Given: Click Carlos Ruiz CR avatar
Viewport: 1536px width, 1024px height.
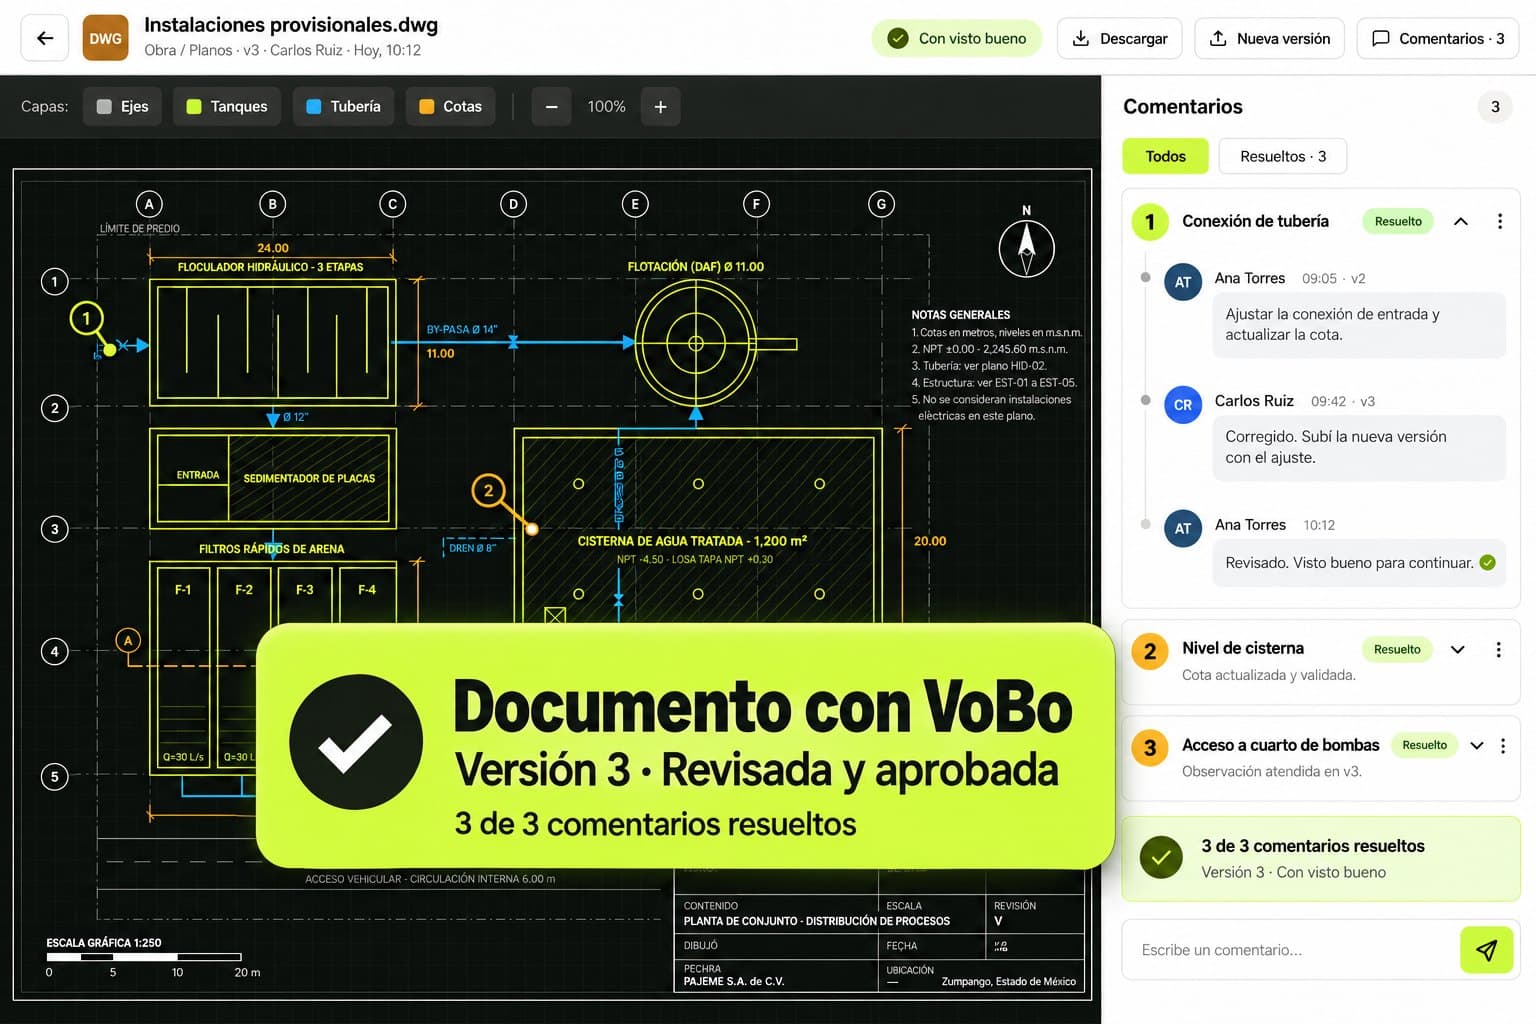Looking at the screenshot, I should point(1183,405).
